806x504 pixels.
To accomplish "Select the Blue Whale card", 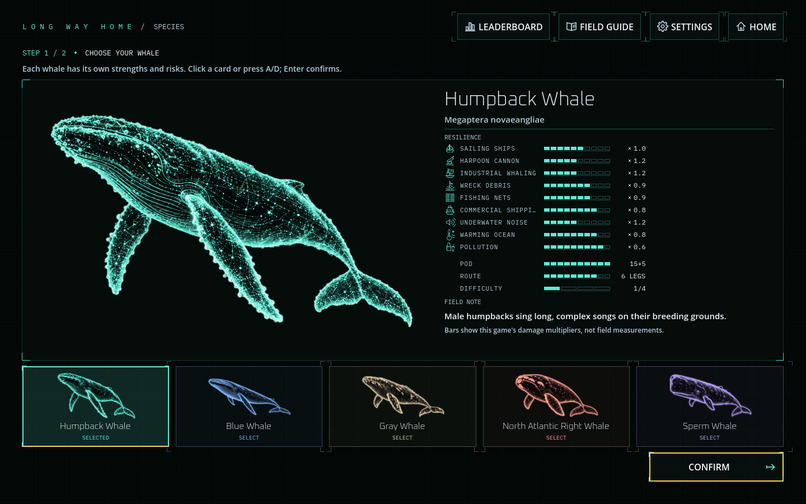I will click(249, 406).
